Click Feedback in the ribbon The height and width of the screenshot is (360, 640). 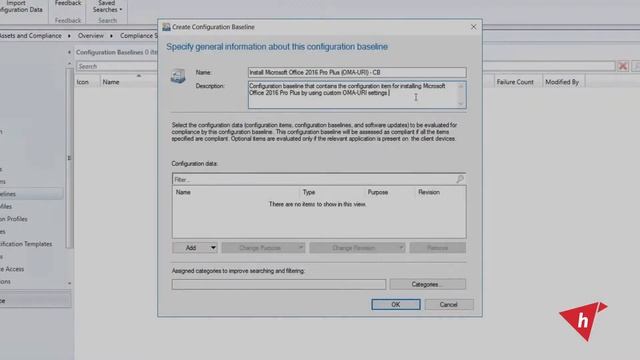[68, 3]
